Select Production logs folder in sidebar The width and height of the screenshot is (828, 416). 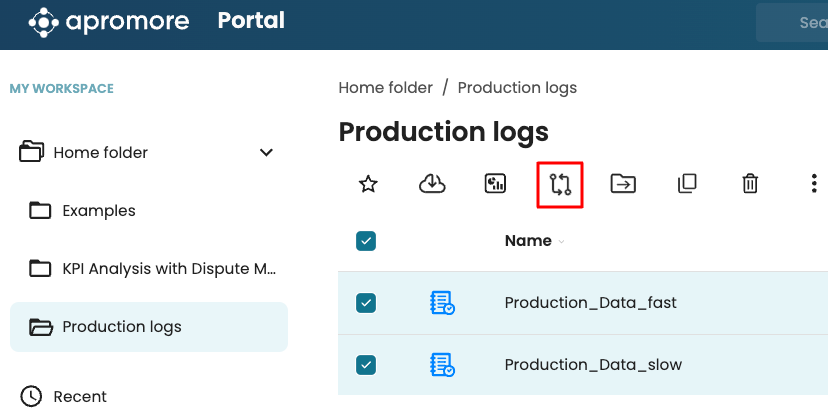[121, 327]
